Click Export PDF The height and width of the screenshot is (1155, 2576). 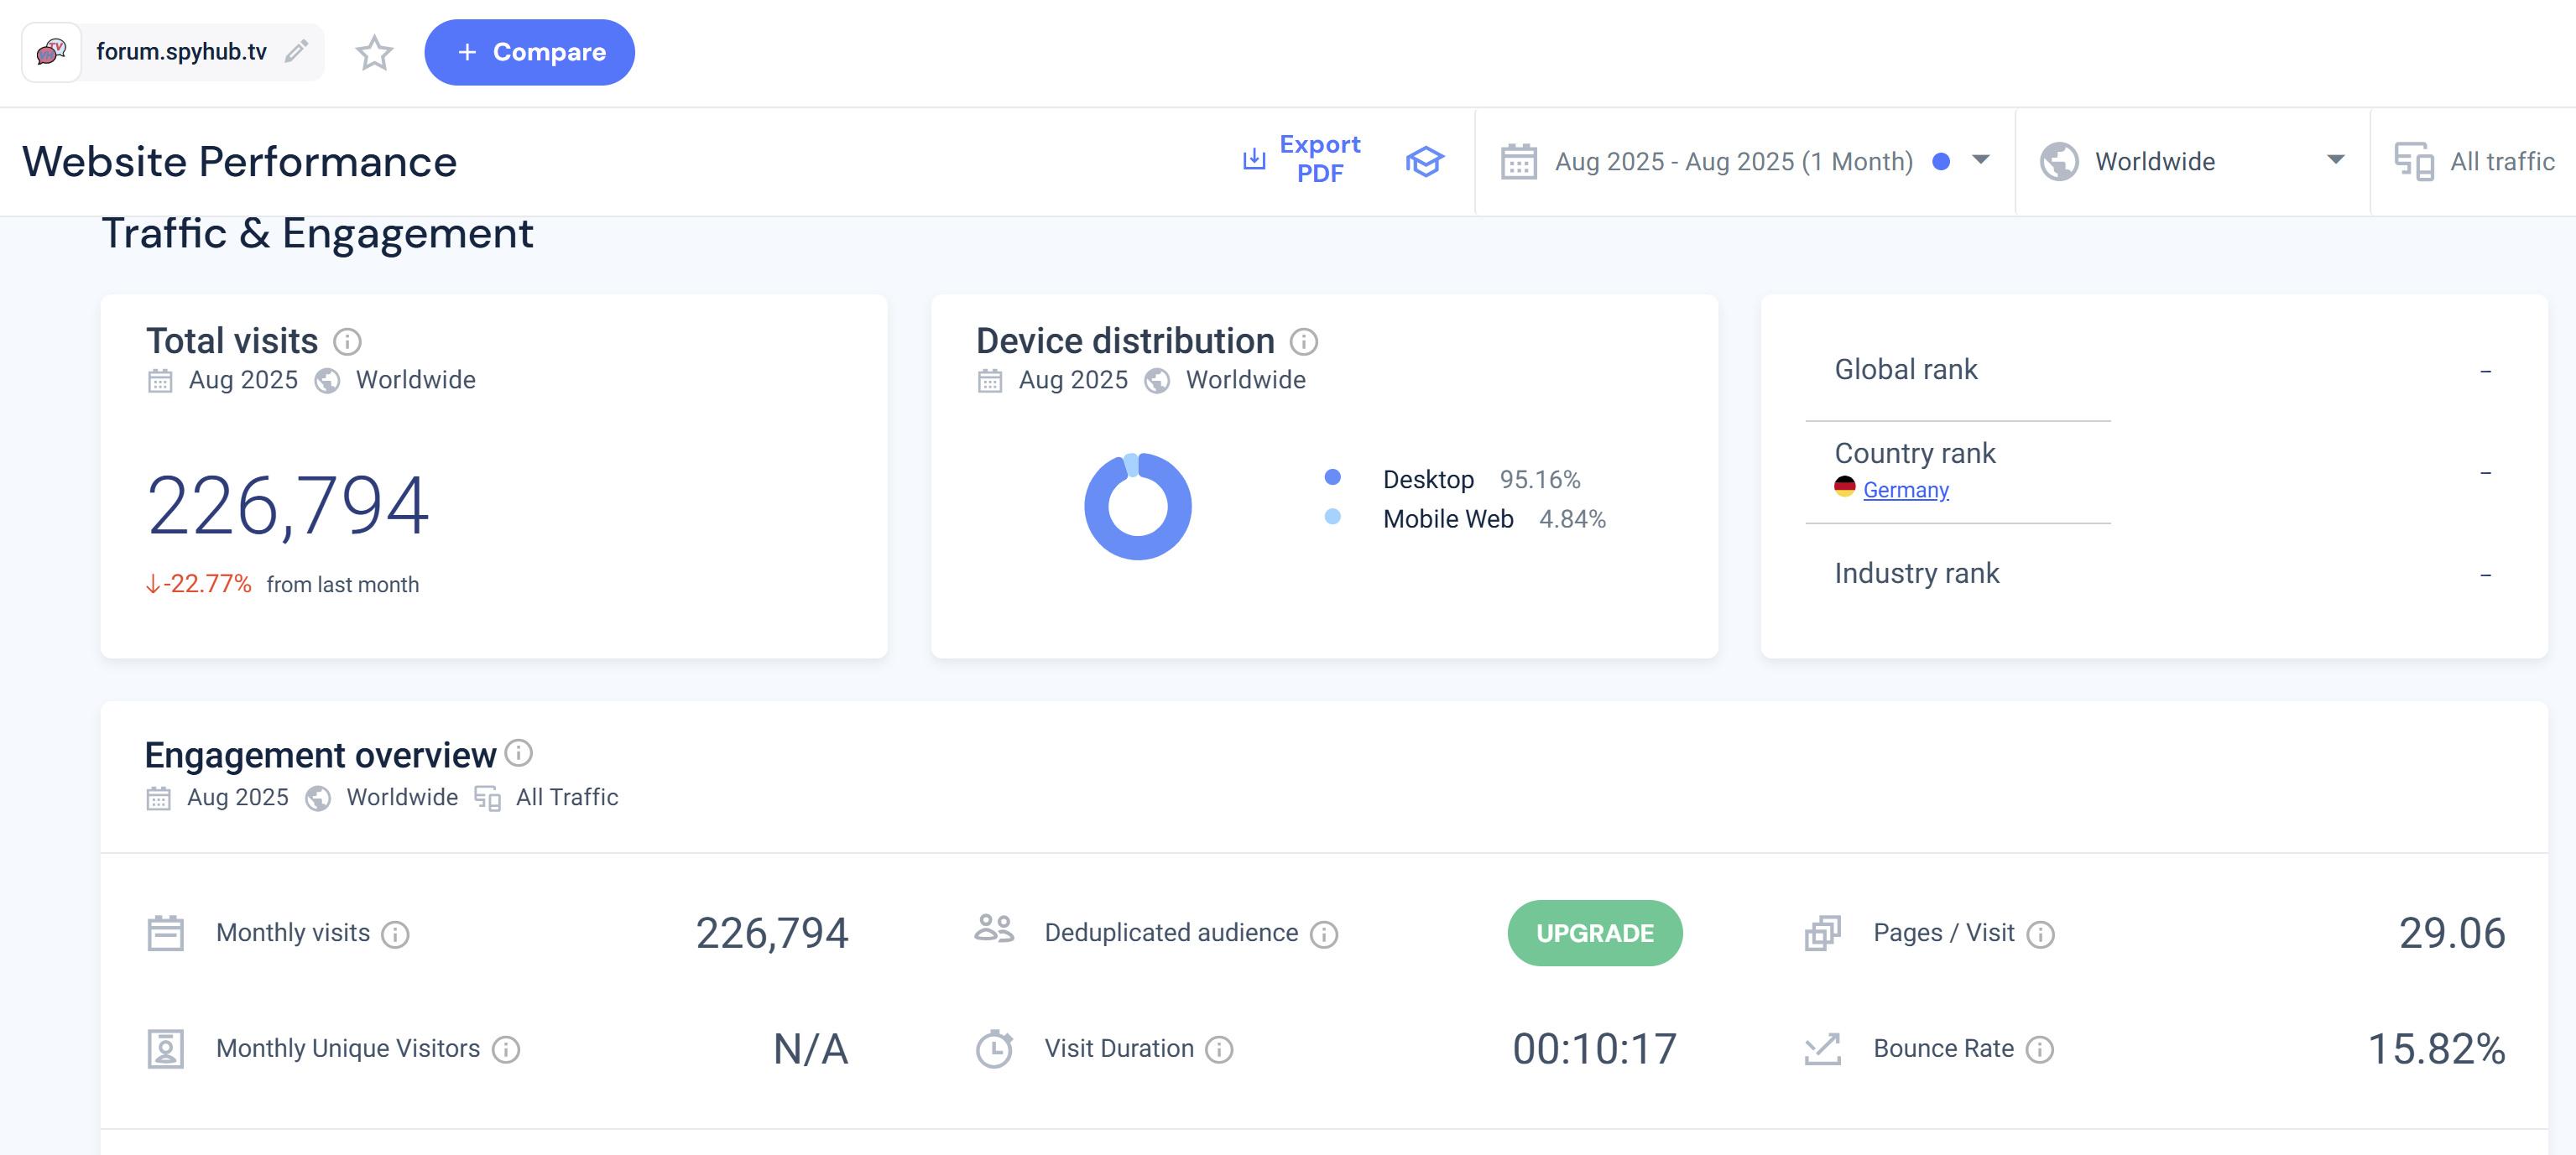click(1302, 160)
